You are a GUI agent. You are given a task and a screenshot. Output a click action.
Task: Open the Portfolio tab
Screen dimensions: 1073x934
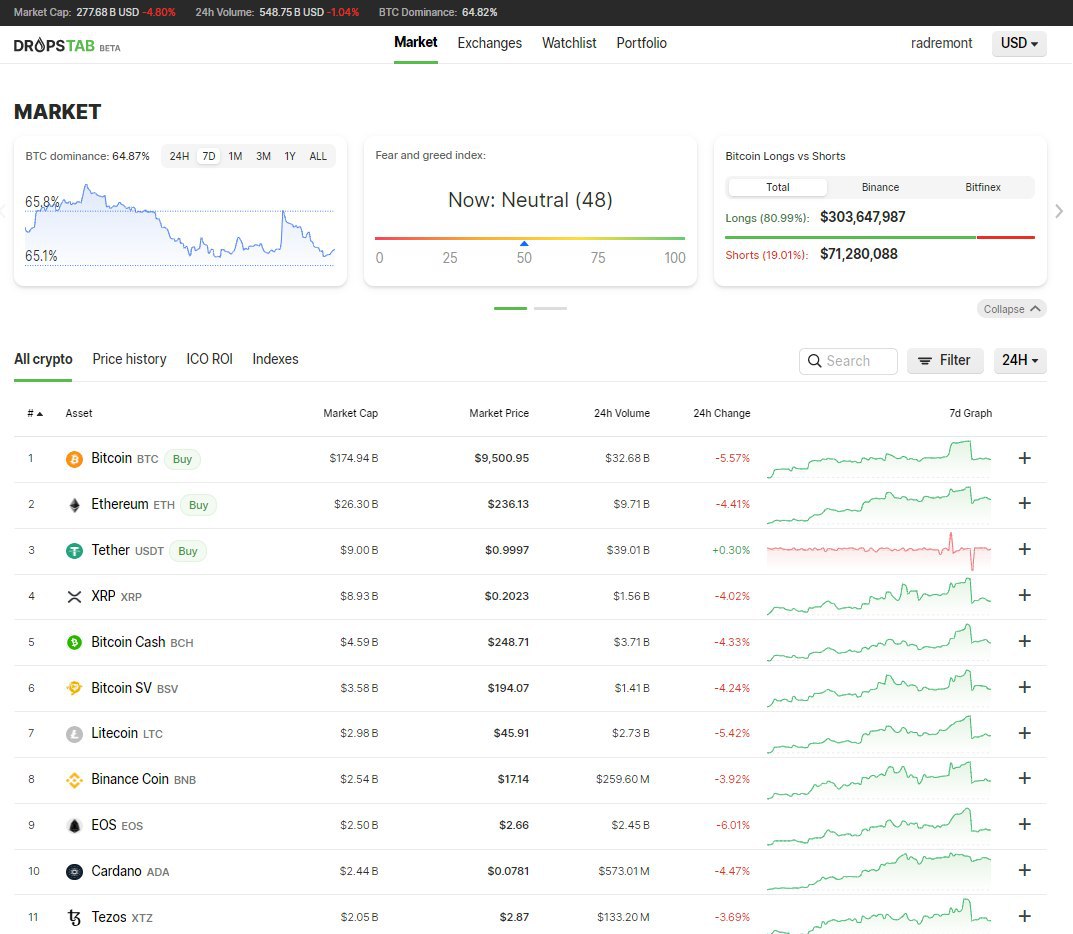coord(641,43)
